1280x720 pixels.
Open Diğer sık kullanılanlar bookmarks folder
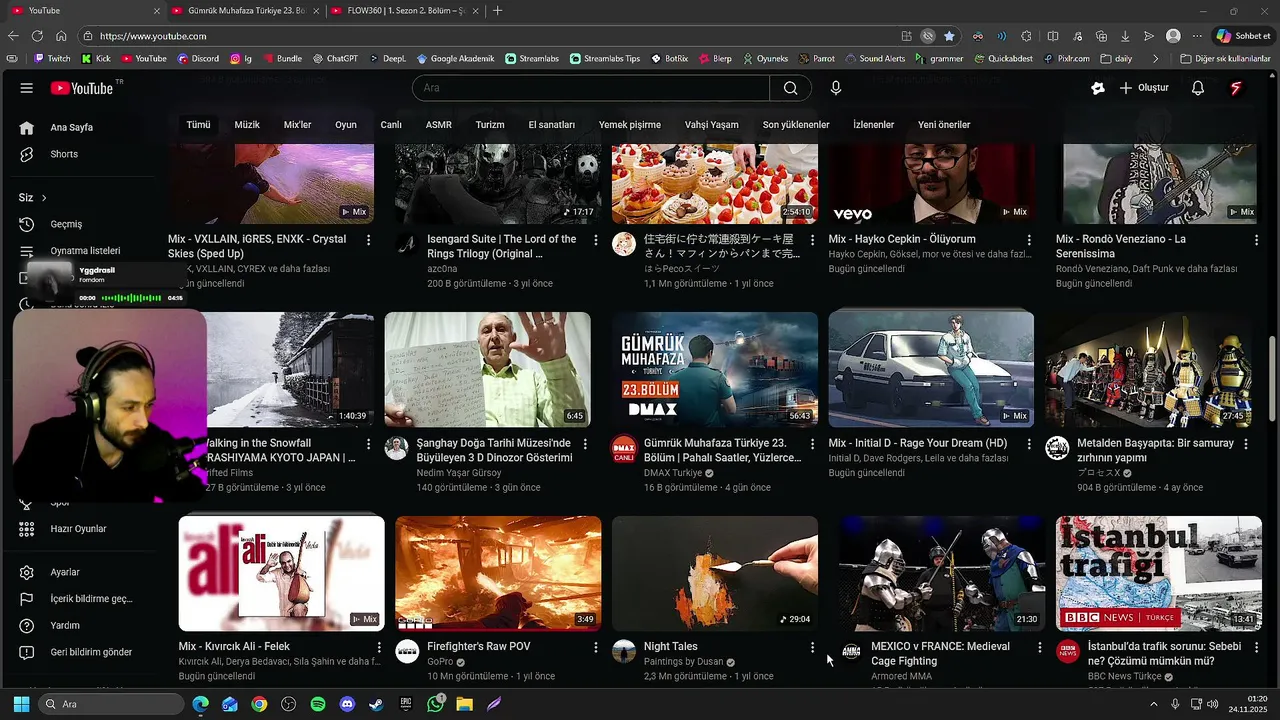pos(1225,59)
